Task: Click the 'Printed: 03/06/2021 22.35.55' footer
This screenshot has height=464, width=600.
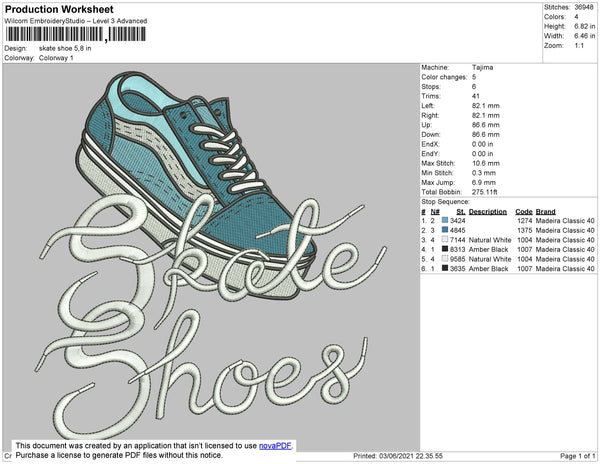Action: click(x=398, y=456)
